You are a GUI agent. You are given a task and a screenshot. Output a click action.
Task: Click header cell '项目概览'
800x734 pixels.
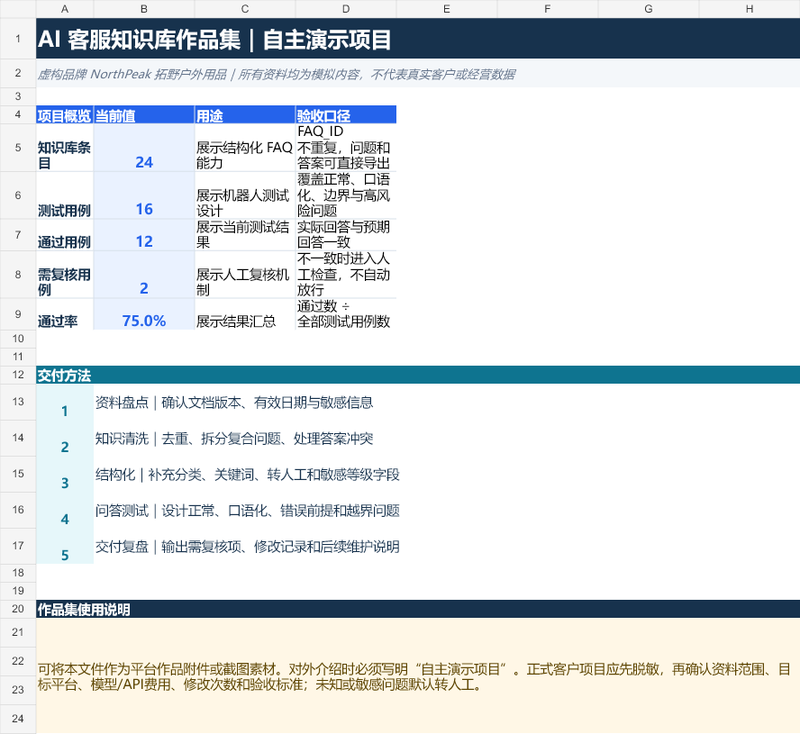(65, 115)
